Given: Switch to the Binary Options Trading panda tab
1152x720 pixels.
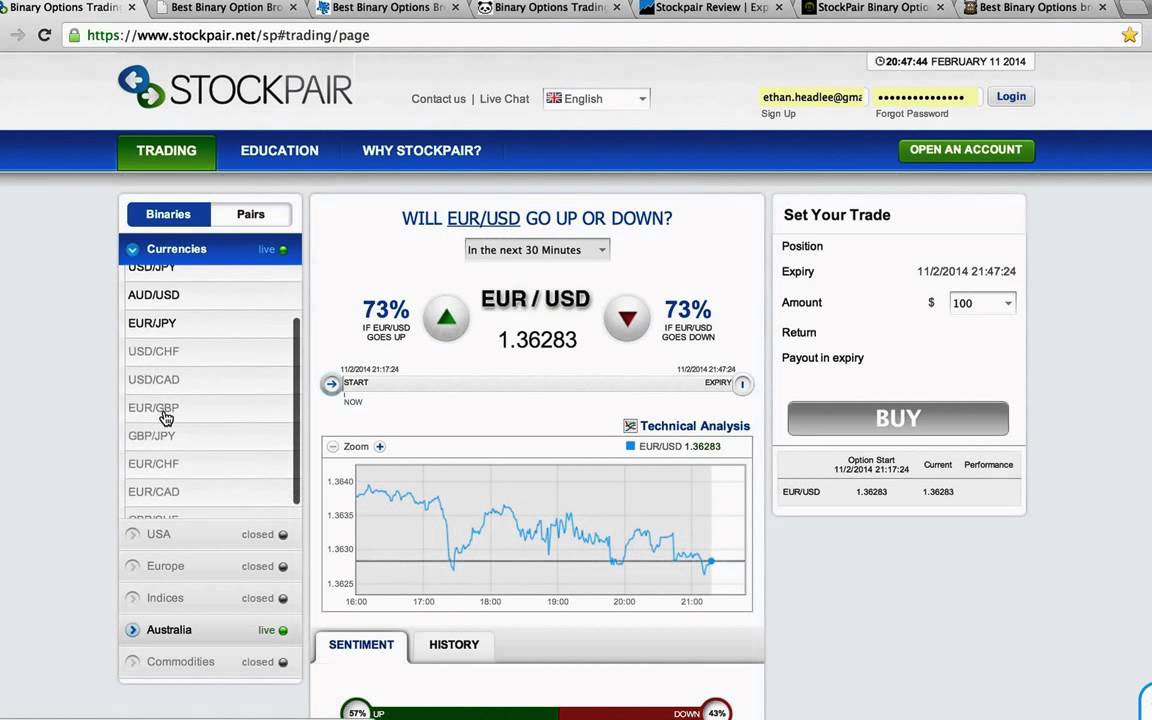Looking at the screenshot, I should coord(551,7).
